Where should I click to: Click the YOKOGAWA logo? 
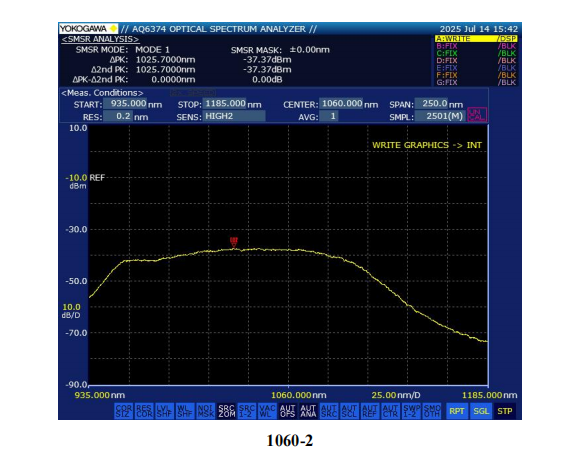(x=88, y=29)
